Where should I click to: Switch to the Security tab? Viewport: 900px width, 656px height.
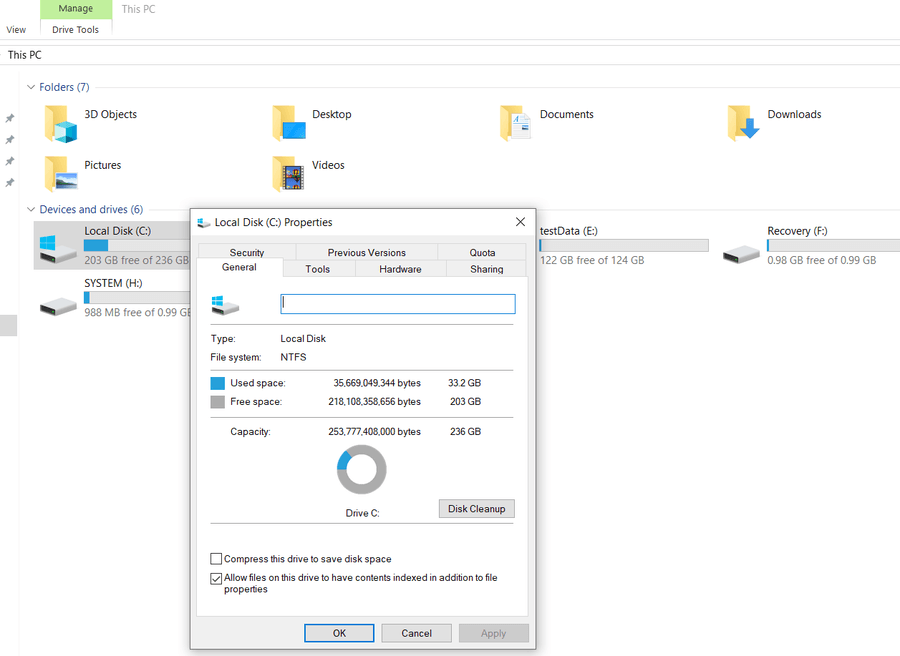pyautogui.click(x=247, y=252)
